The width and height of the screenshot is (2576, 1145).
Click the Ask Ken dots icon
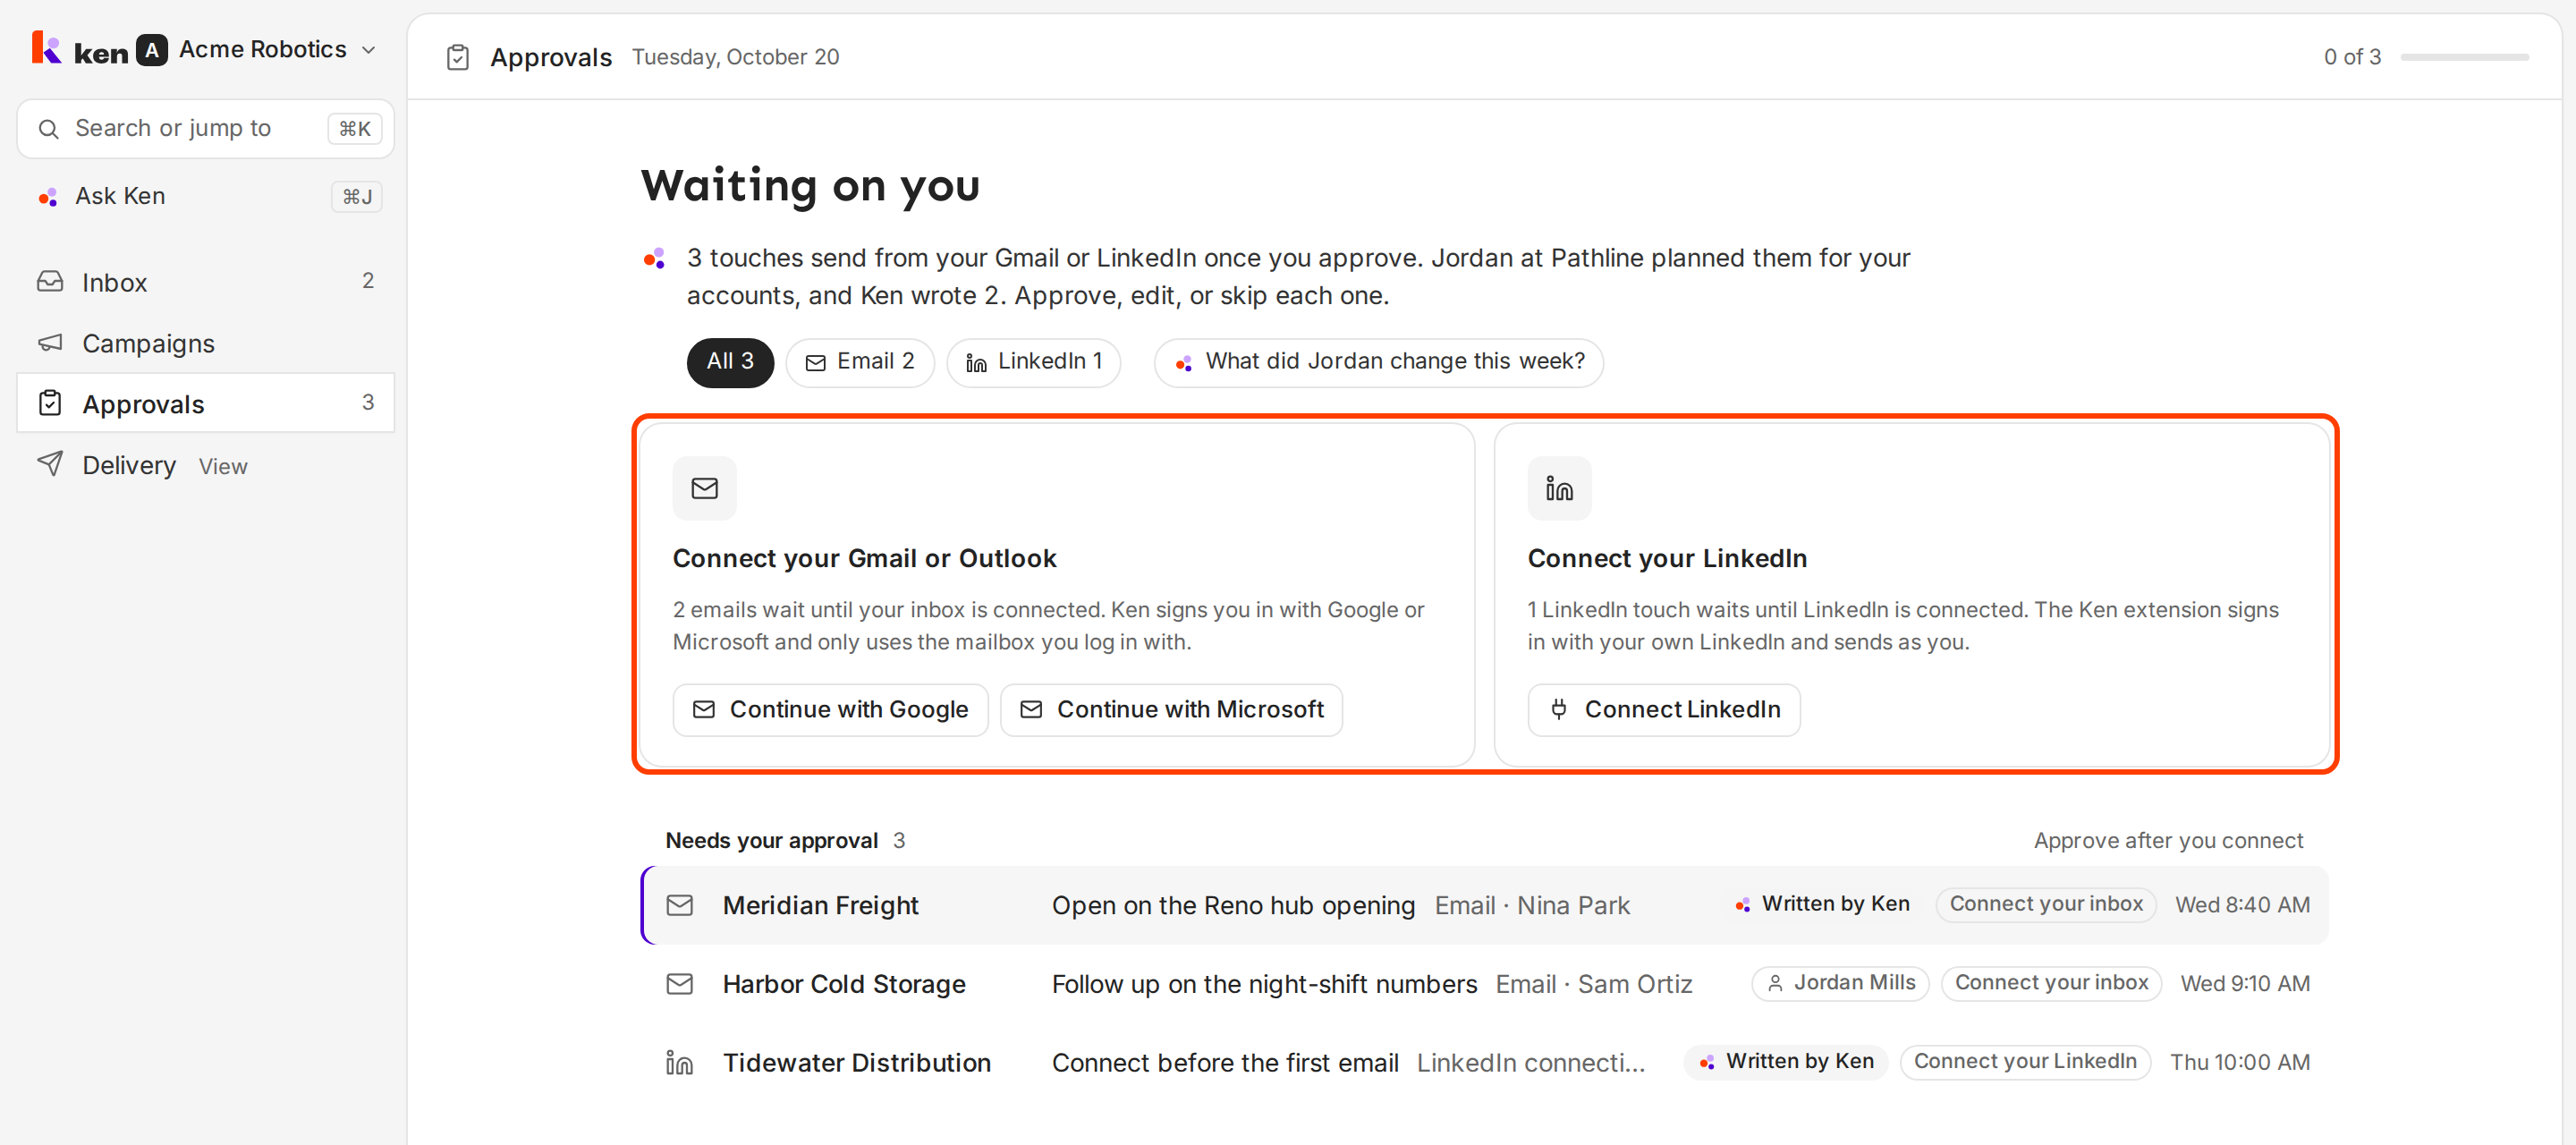click(48, 197)
